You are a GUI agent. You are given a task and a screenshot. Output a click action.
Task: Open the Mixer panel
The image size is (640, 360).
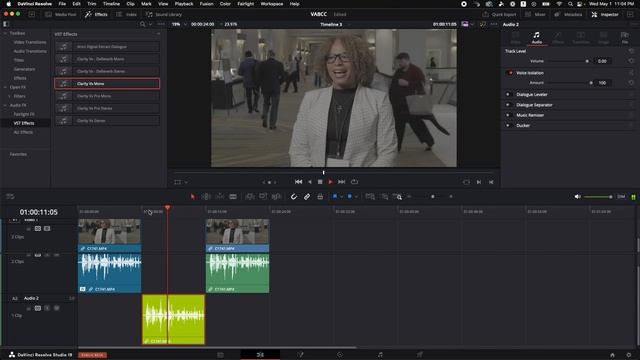535,14
